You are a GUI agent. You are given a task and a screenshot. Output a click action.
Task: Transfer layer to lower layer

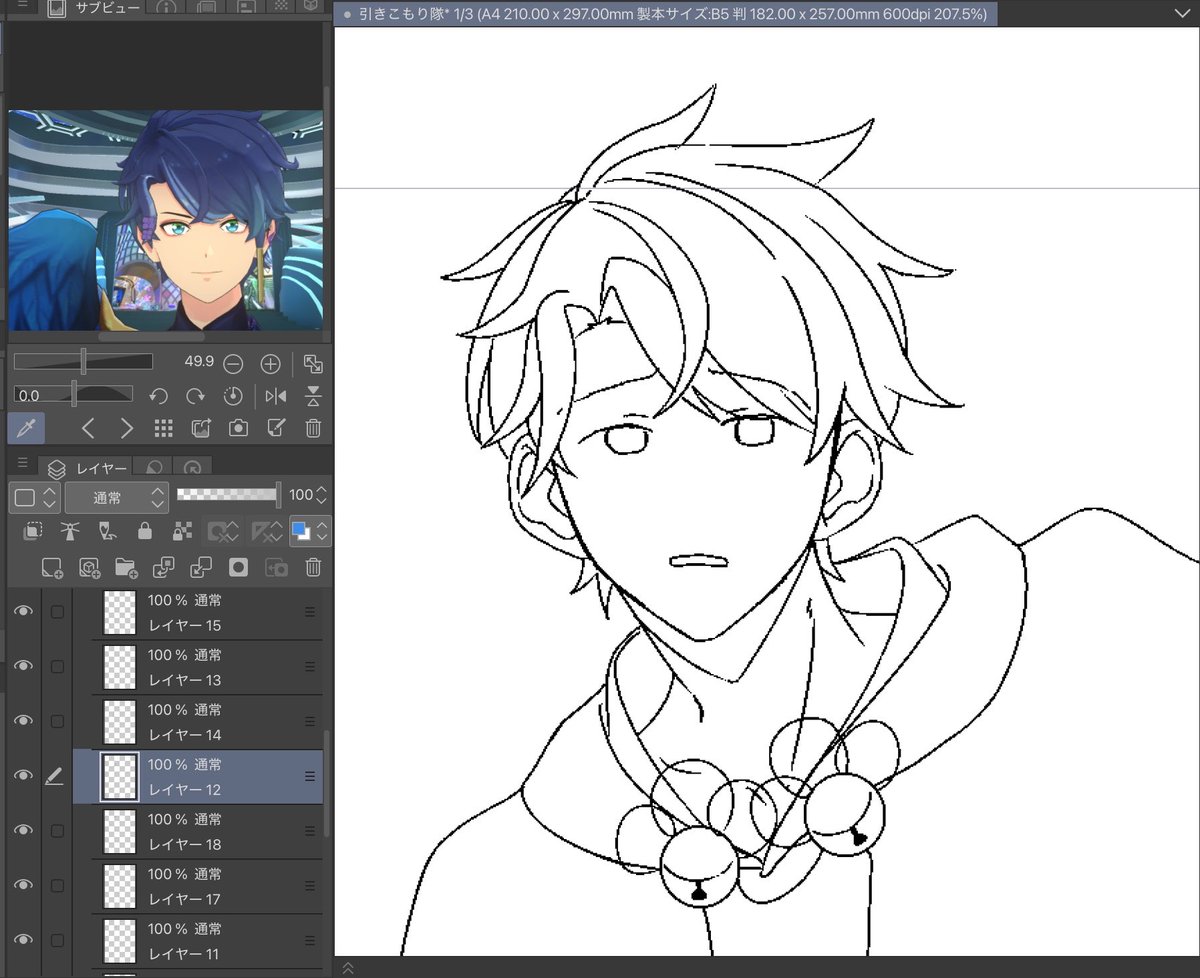pyautogui.click(x=163, y=568)
